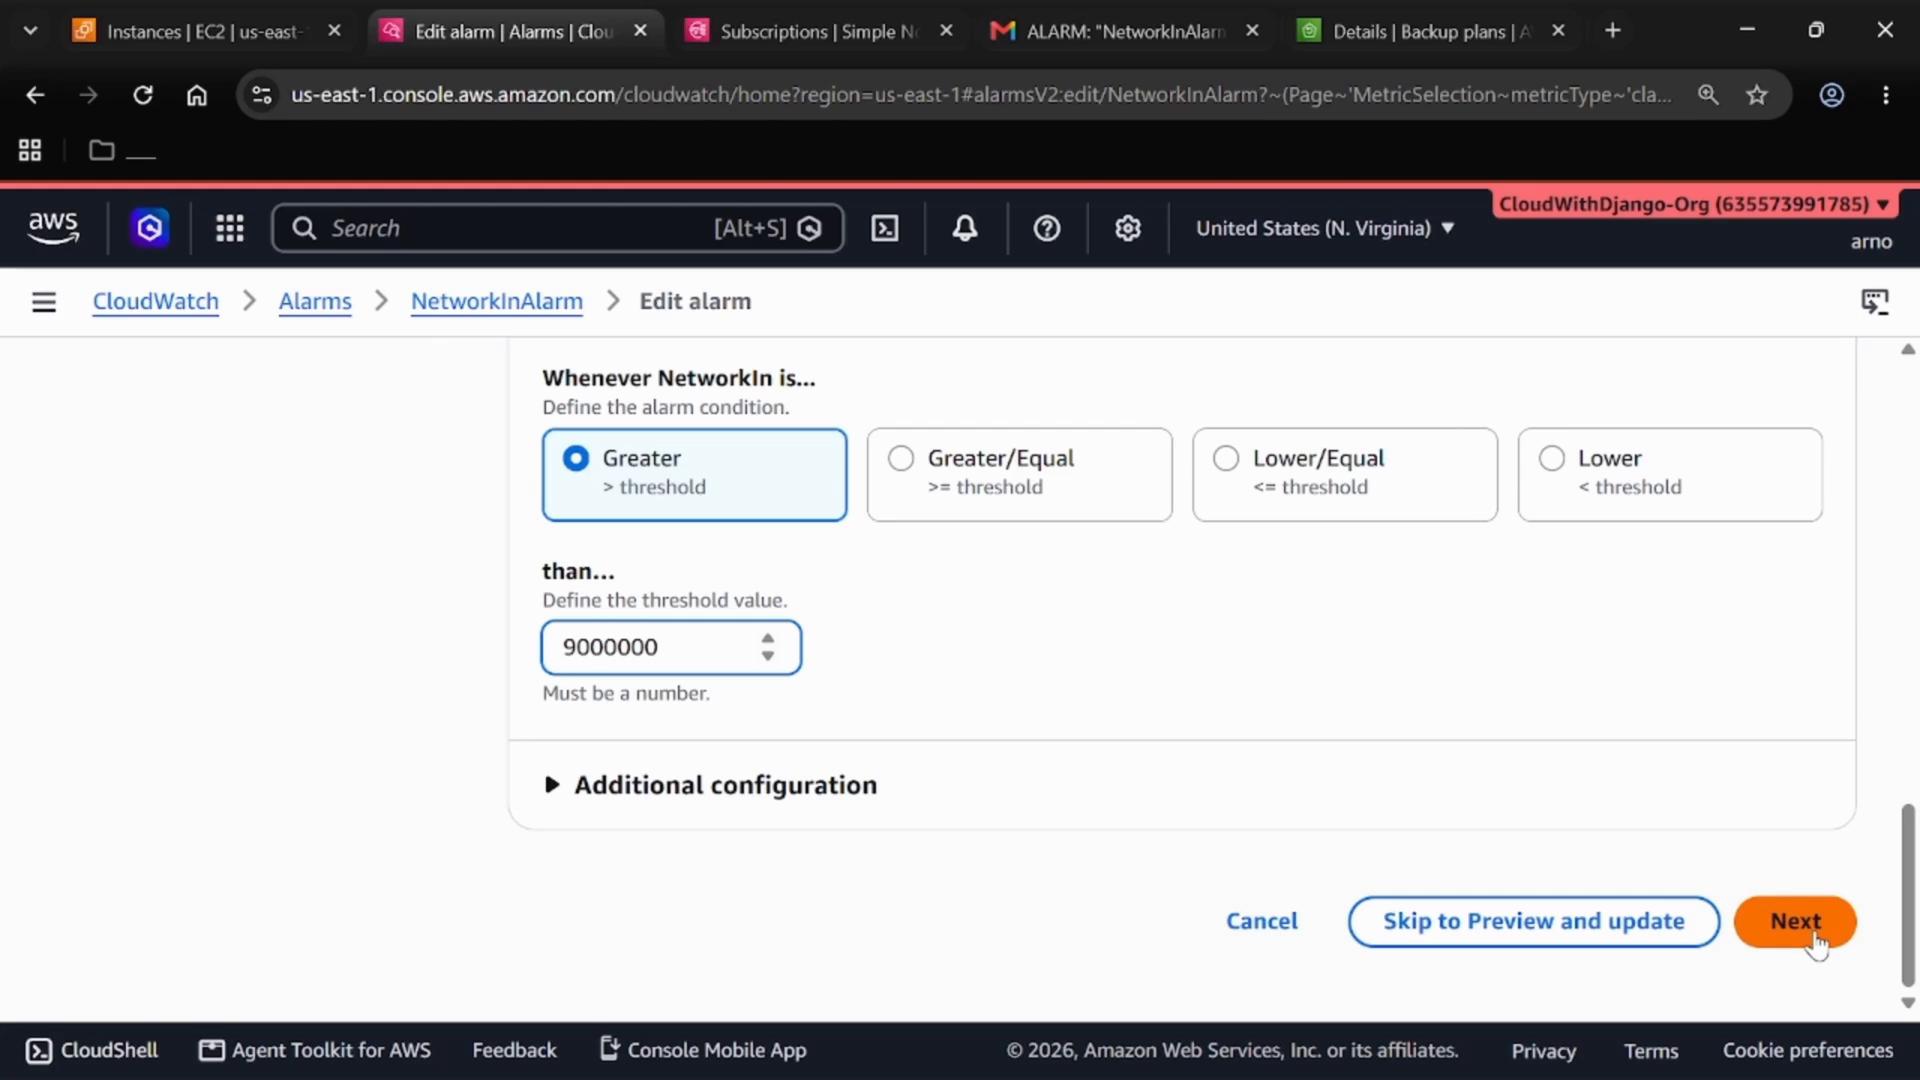Select the Greater threshold condition
Screen dimensions: 1920x1080
[x=694, y=474]
